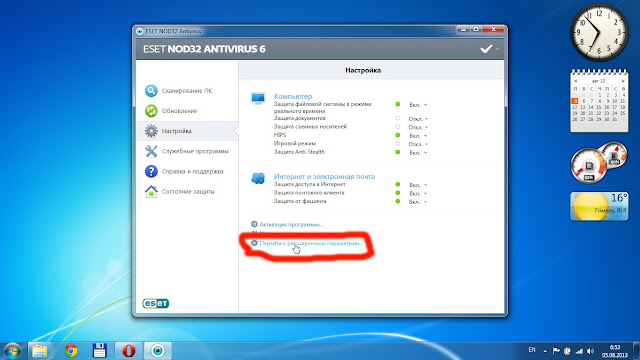Click the Настройка gear icon in sidebar
The image size is (640, 360).
tap(151, 131)
